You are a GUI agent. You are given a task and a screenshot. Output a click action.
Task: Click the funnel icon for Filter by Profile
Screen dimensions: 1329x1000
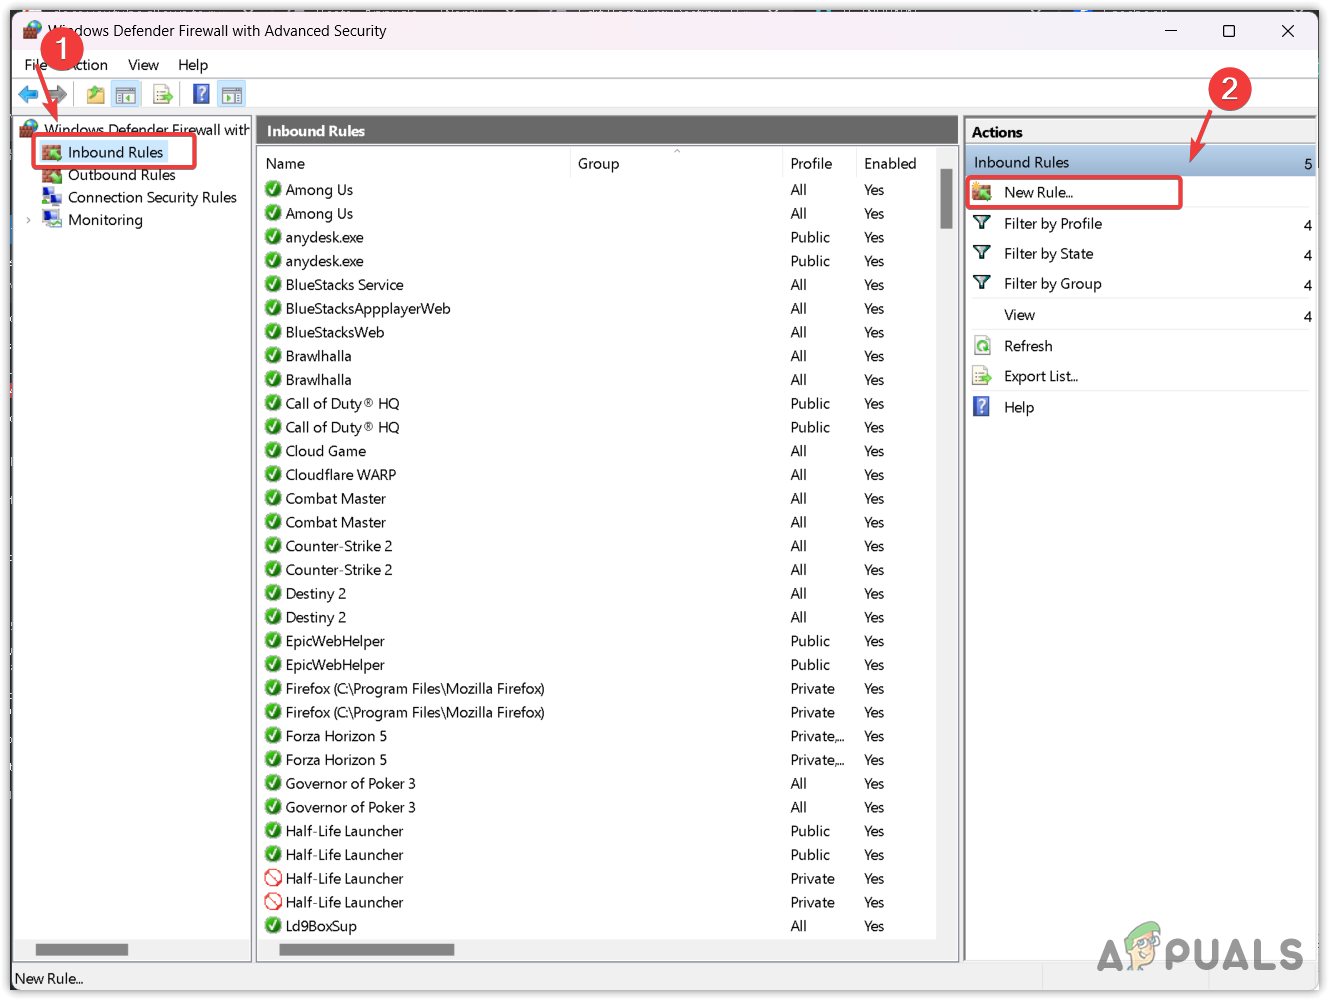(x=982, y=223)
